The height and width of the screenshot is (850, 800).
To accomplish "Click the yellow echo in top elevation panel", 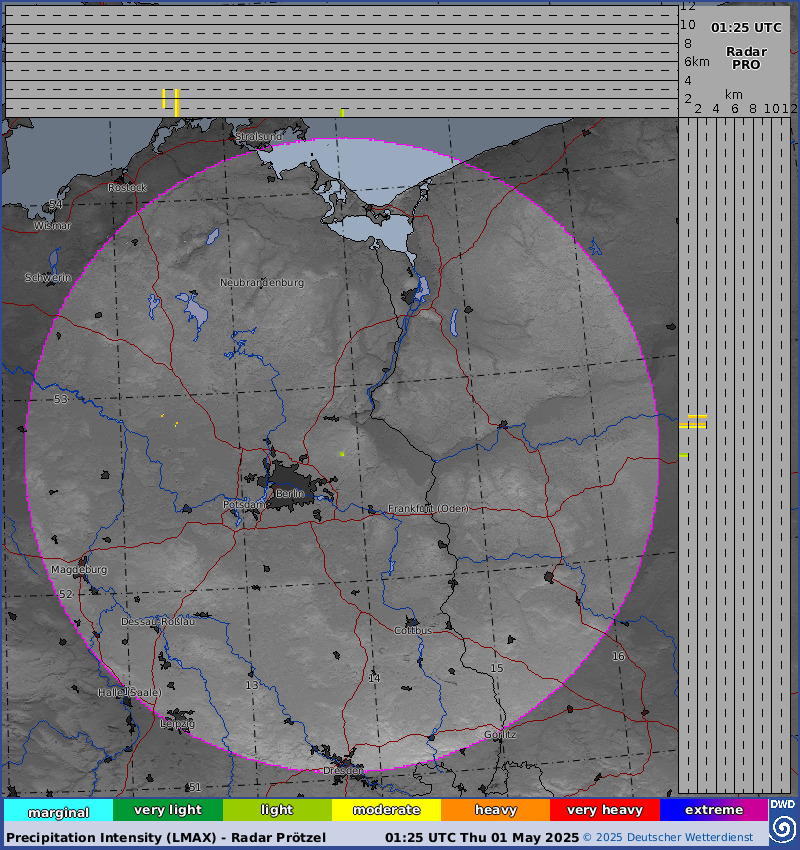I will pos(177,101).
